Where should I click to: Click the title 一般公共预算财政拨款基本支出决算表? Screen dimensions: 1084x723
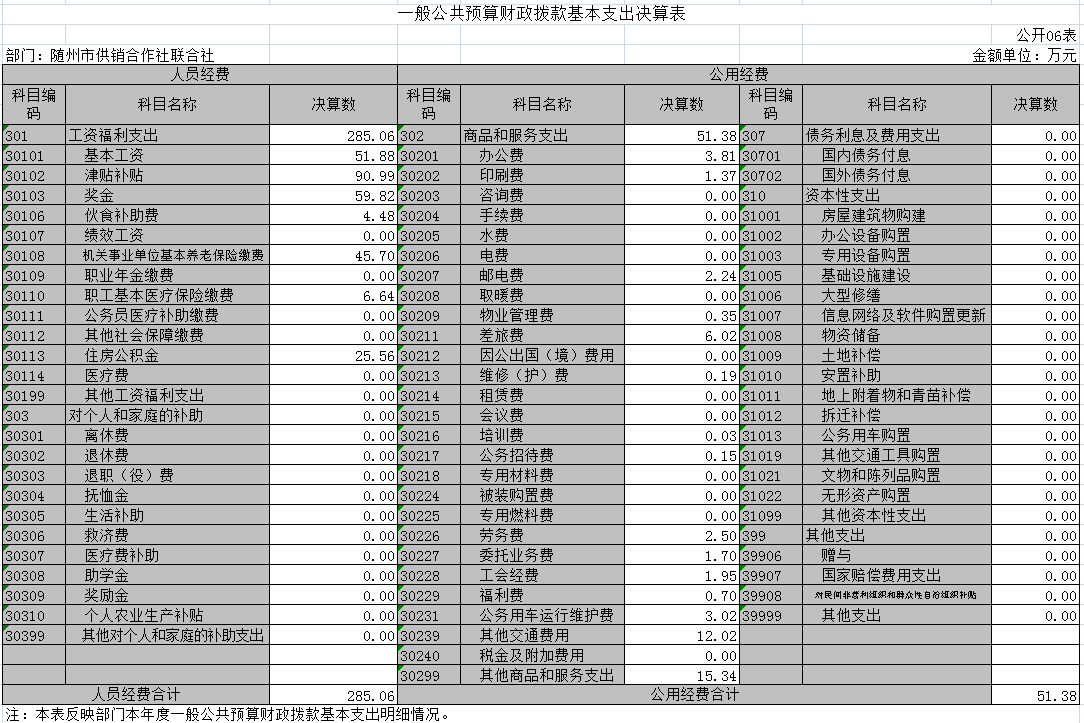pyautogui.click(x=541, y=13)
